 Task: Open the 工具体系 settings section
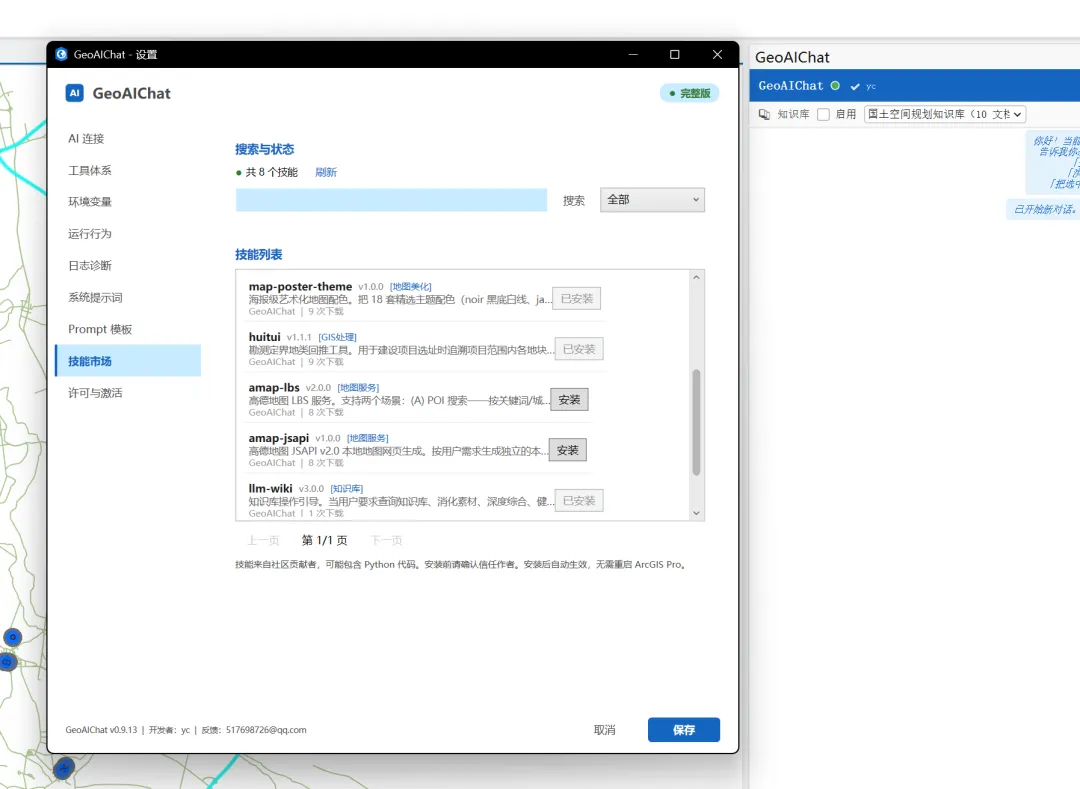[90, 170]
